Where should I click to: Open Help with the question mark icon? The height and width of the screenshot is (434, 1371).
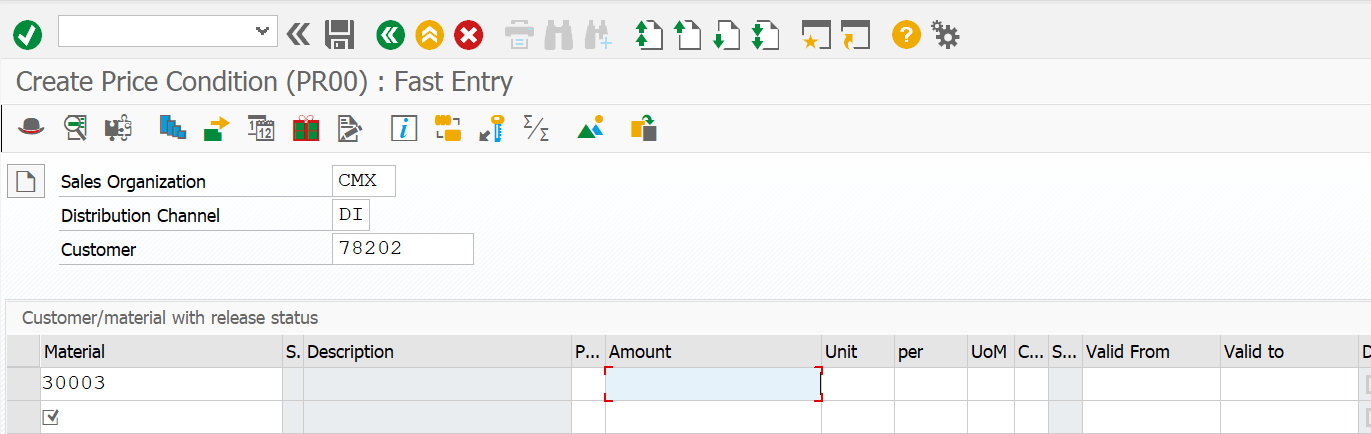[906, 35]
